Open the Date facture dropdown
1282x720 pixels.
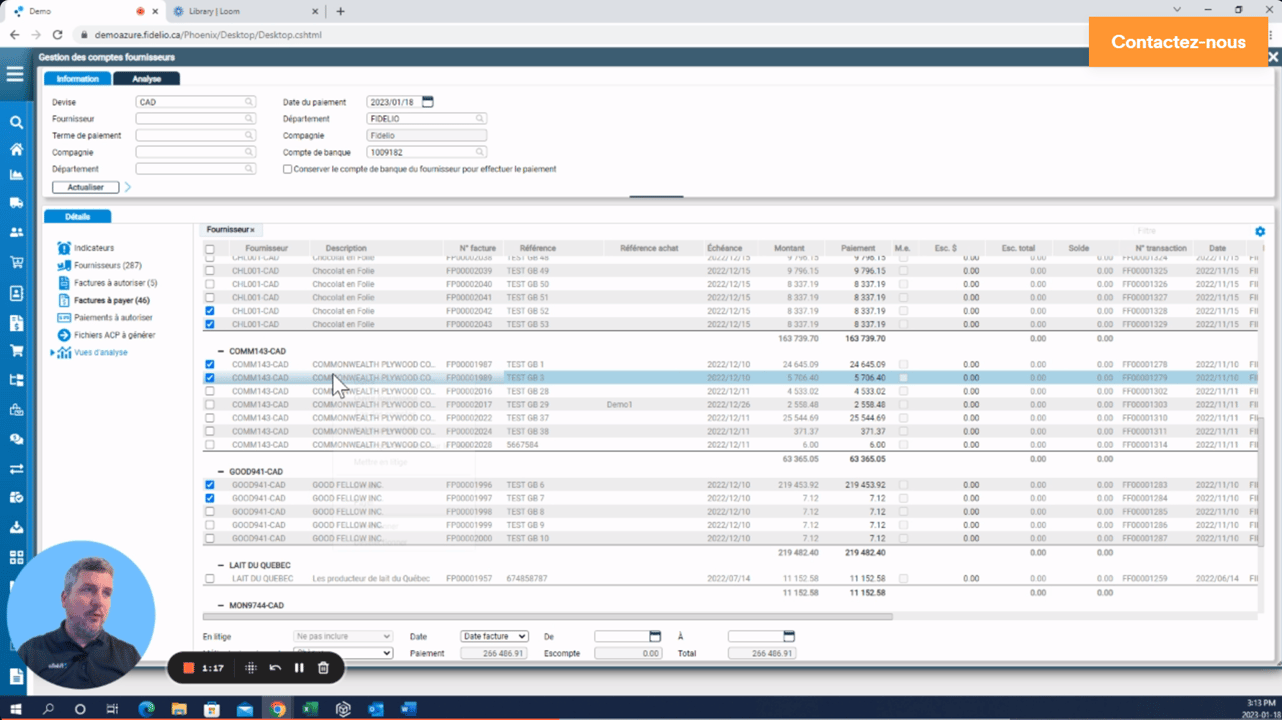pos(494,636)
